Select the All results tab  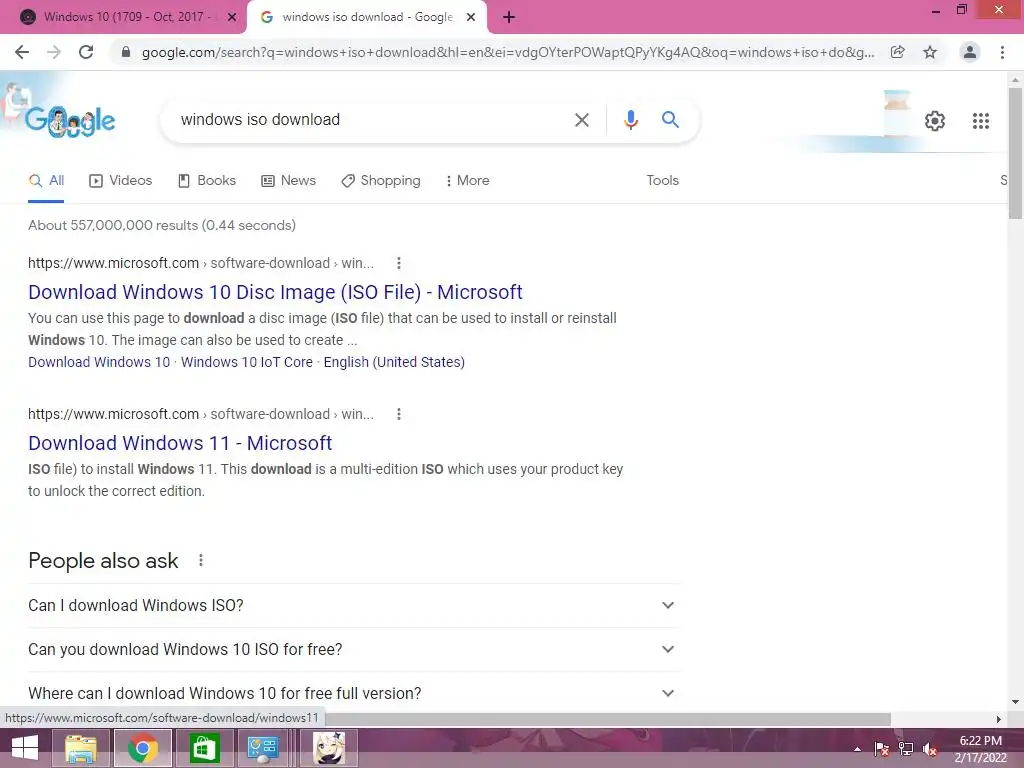click(x=46, y=181)
